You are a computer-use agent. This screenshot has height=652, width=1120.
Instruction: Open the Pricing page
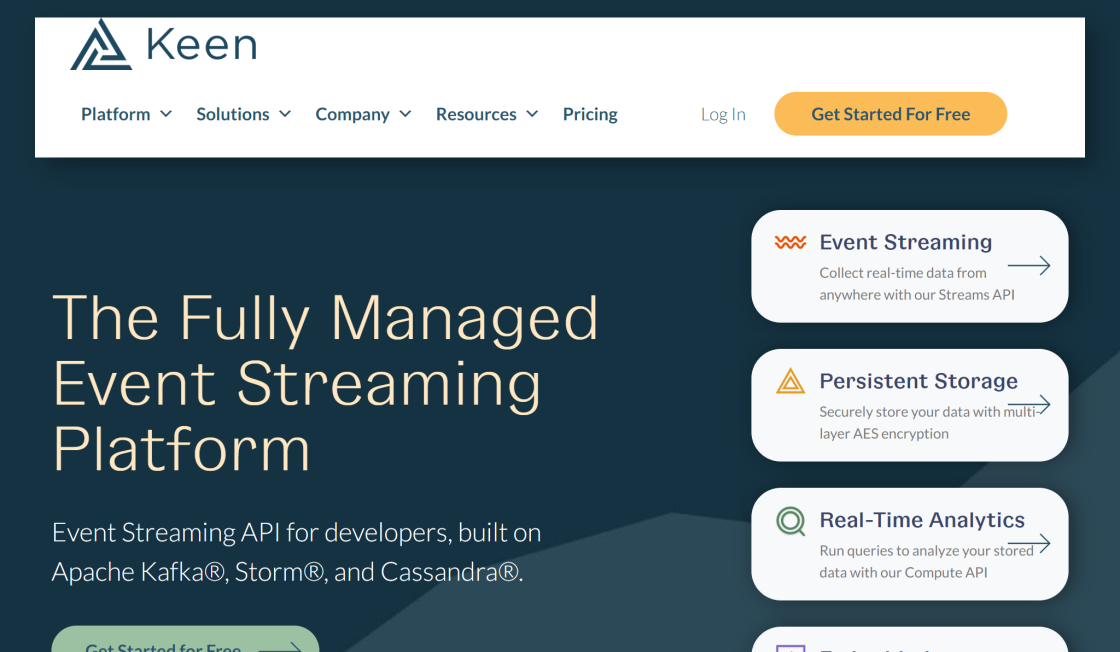[590, 114]
